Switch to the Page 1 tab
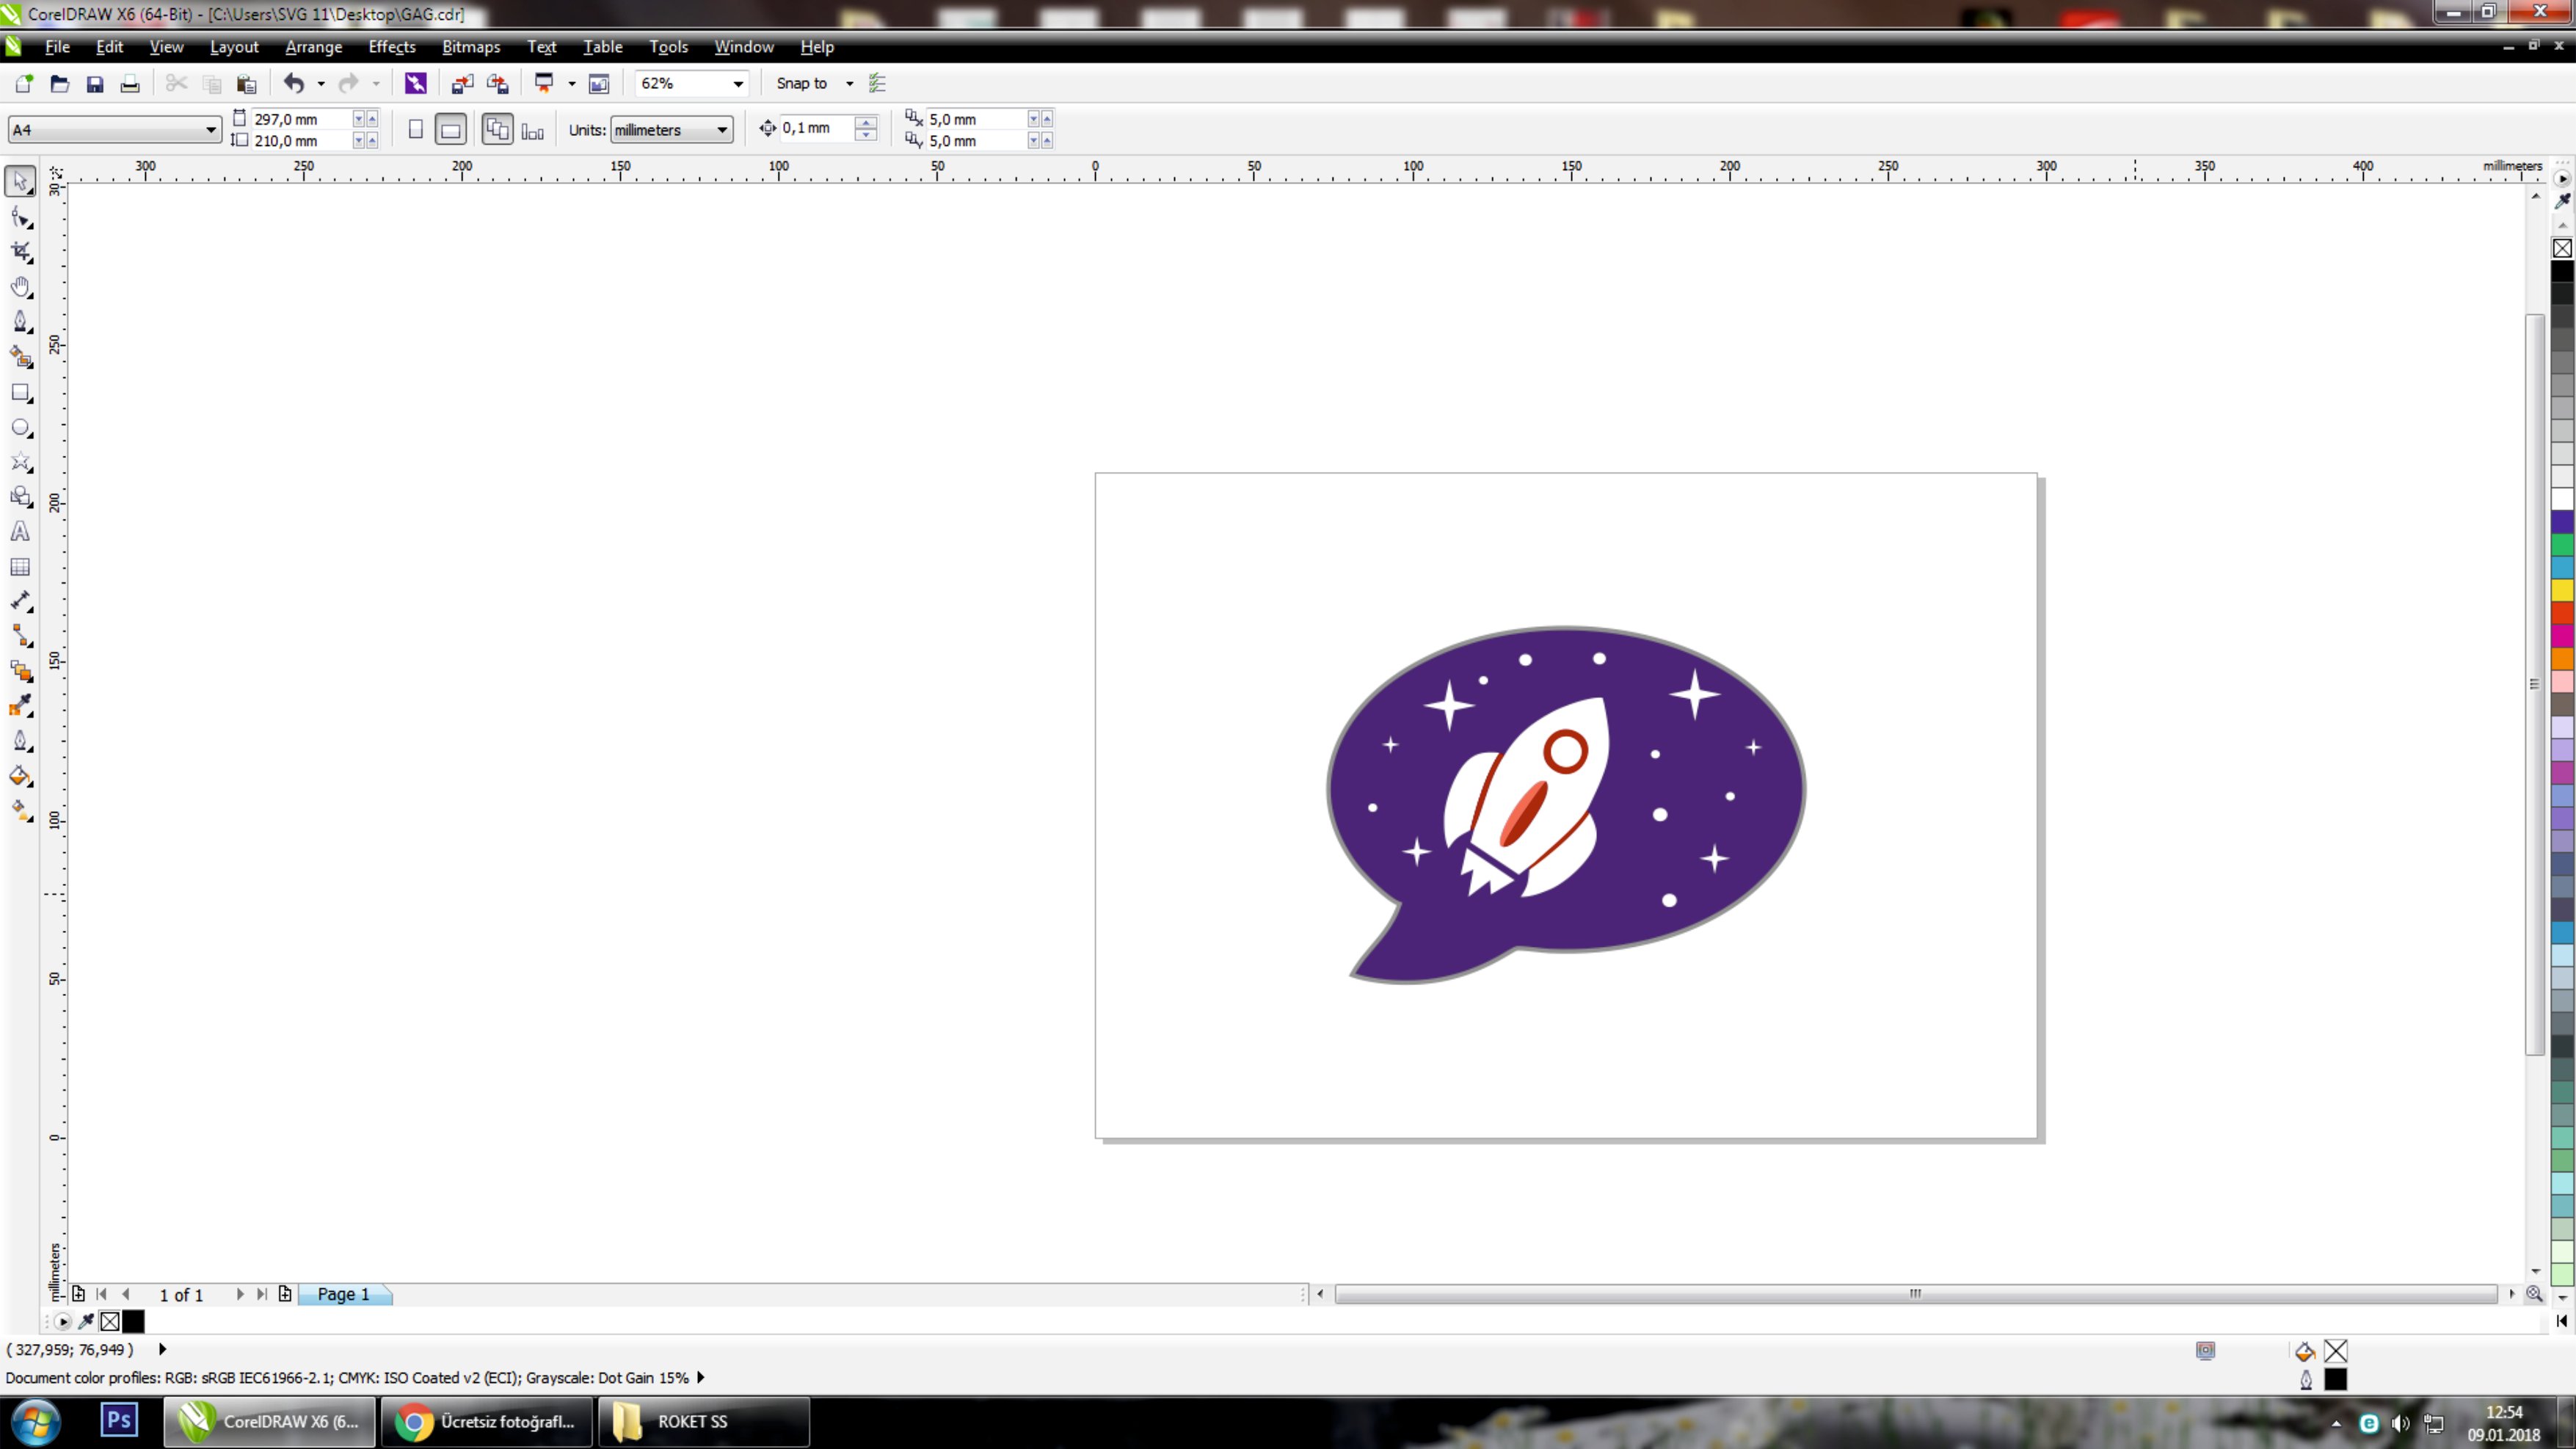 (344, 1294)
